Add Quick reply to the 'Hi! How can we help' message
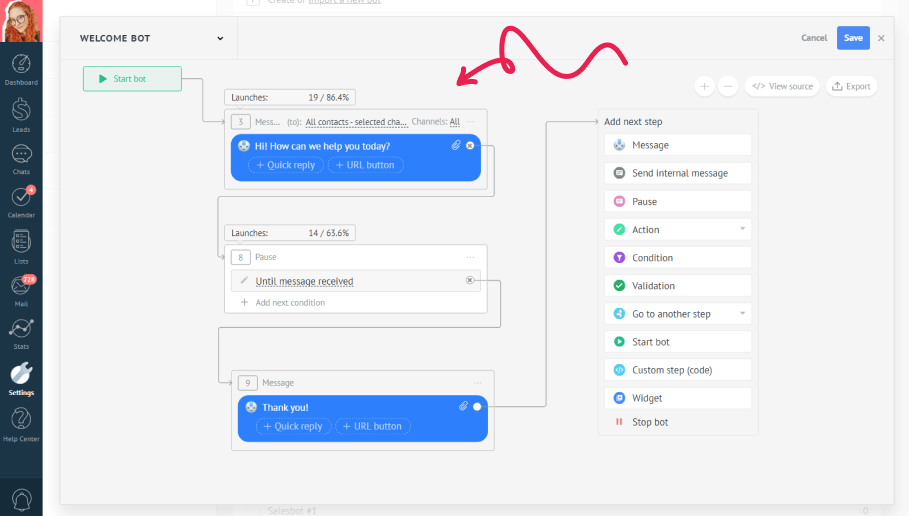This screenshot has height=516, width=909. tap(286, 165)
